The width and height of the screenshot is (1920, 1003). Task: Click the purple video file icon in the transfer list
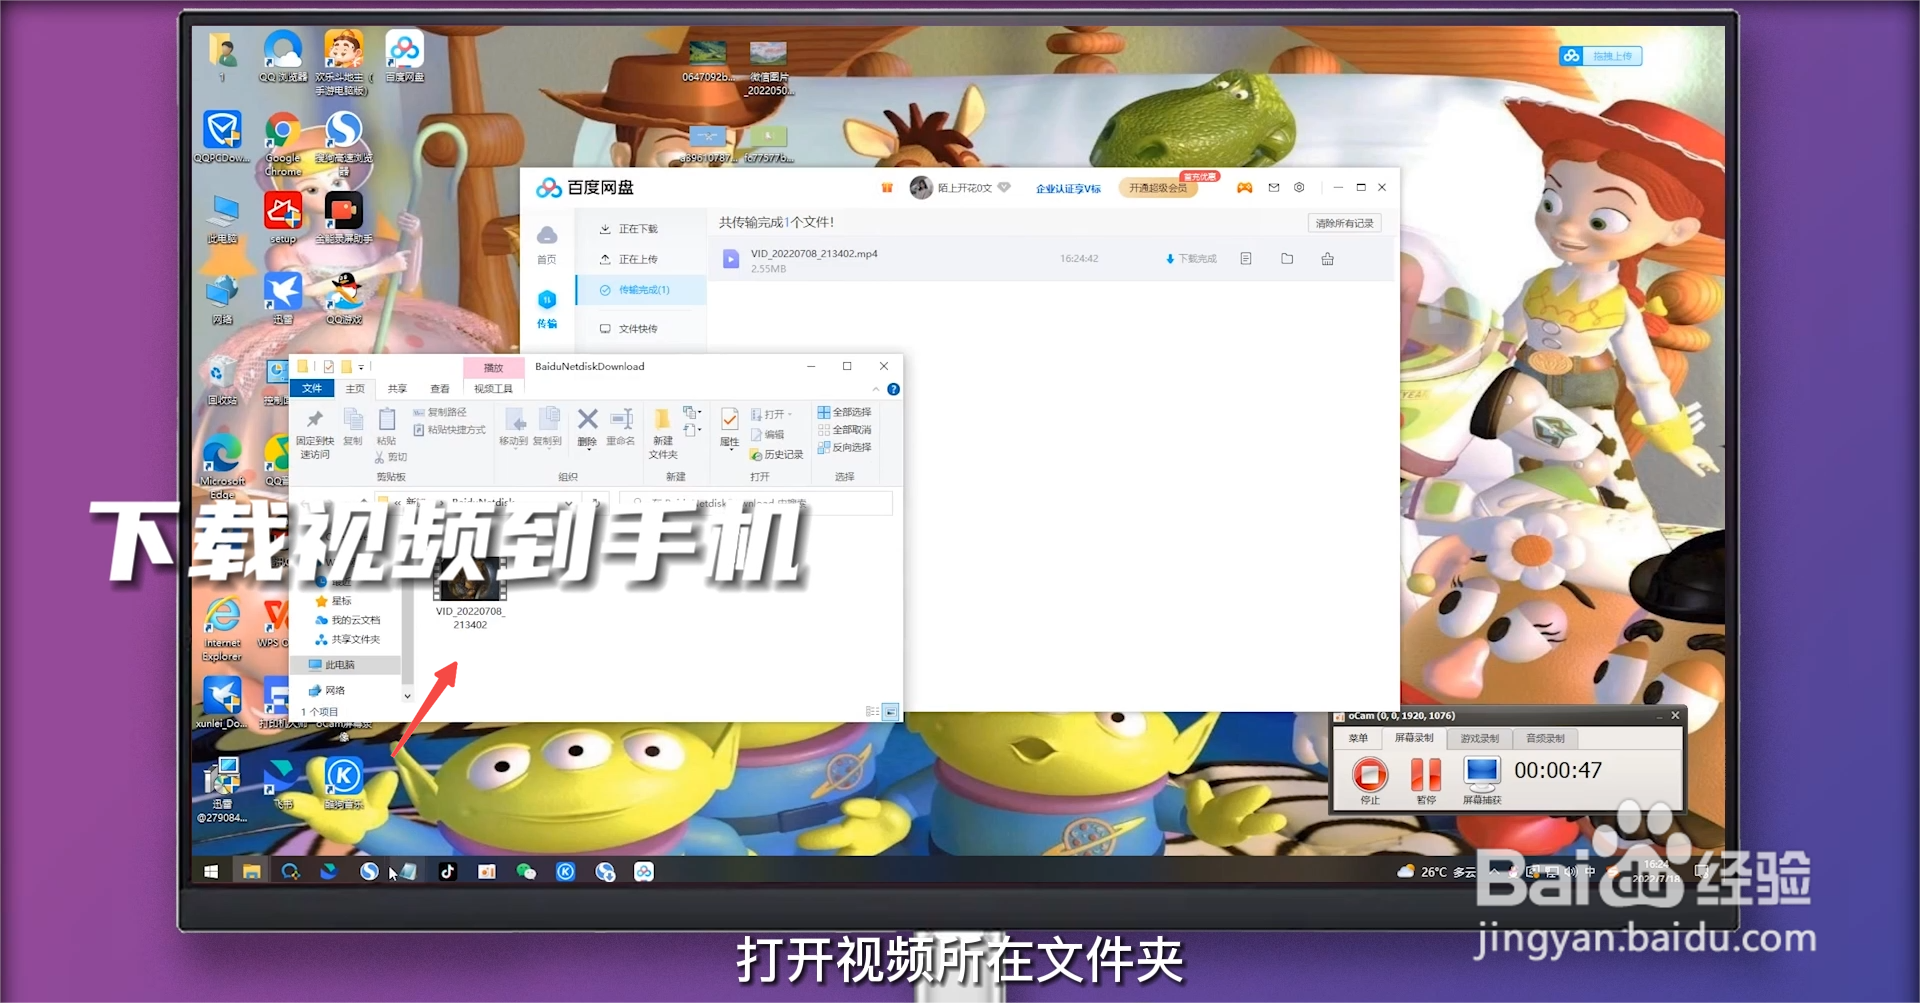tap(731, 260)
